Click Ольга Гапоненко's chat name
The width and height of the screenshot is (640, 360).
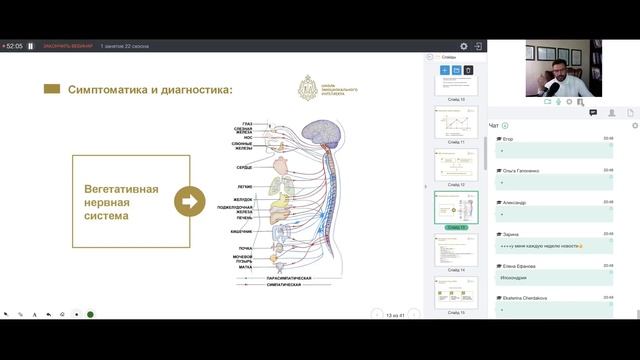pyautogui.click(x=521, y=171)
